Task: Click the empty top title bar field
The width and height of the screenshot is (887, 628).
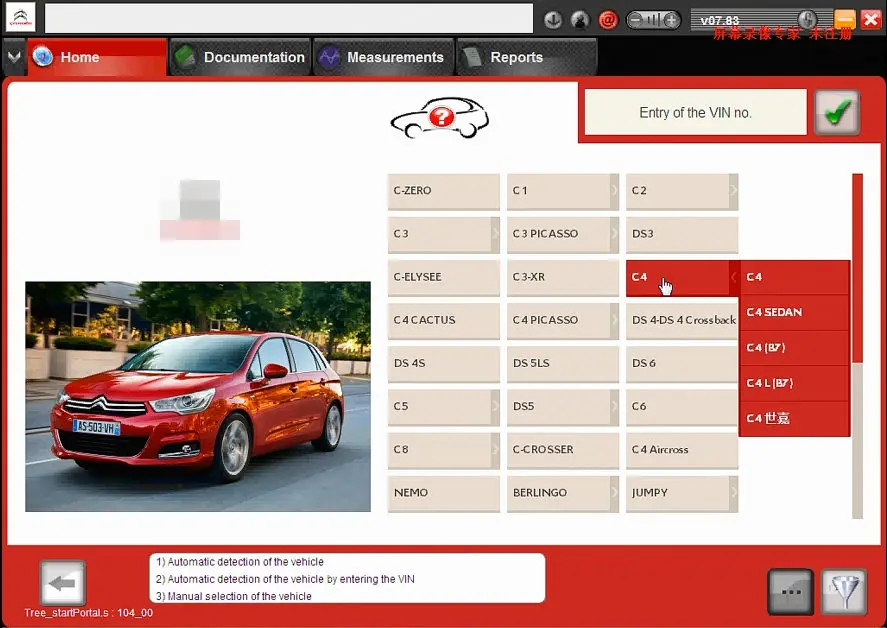Action: [289, 19]
